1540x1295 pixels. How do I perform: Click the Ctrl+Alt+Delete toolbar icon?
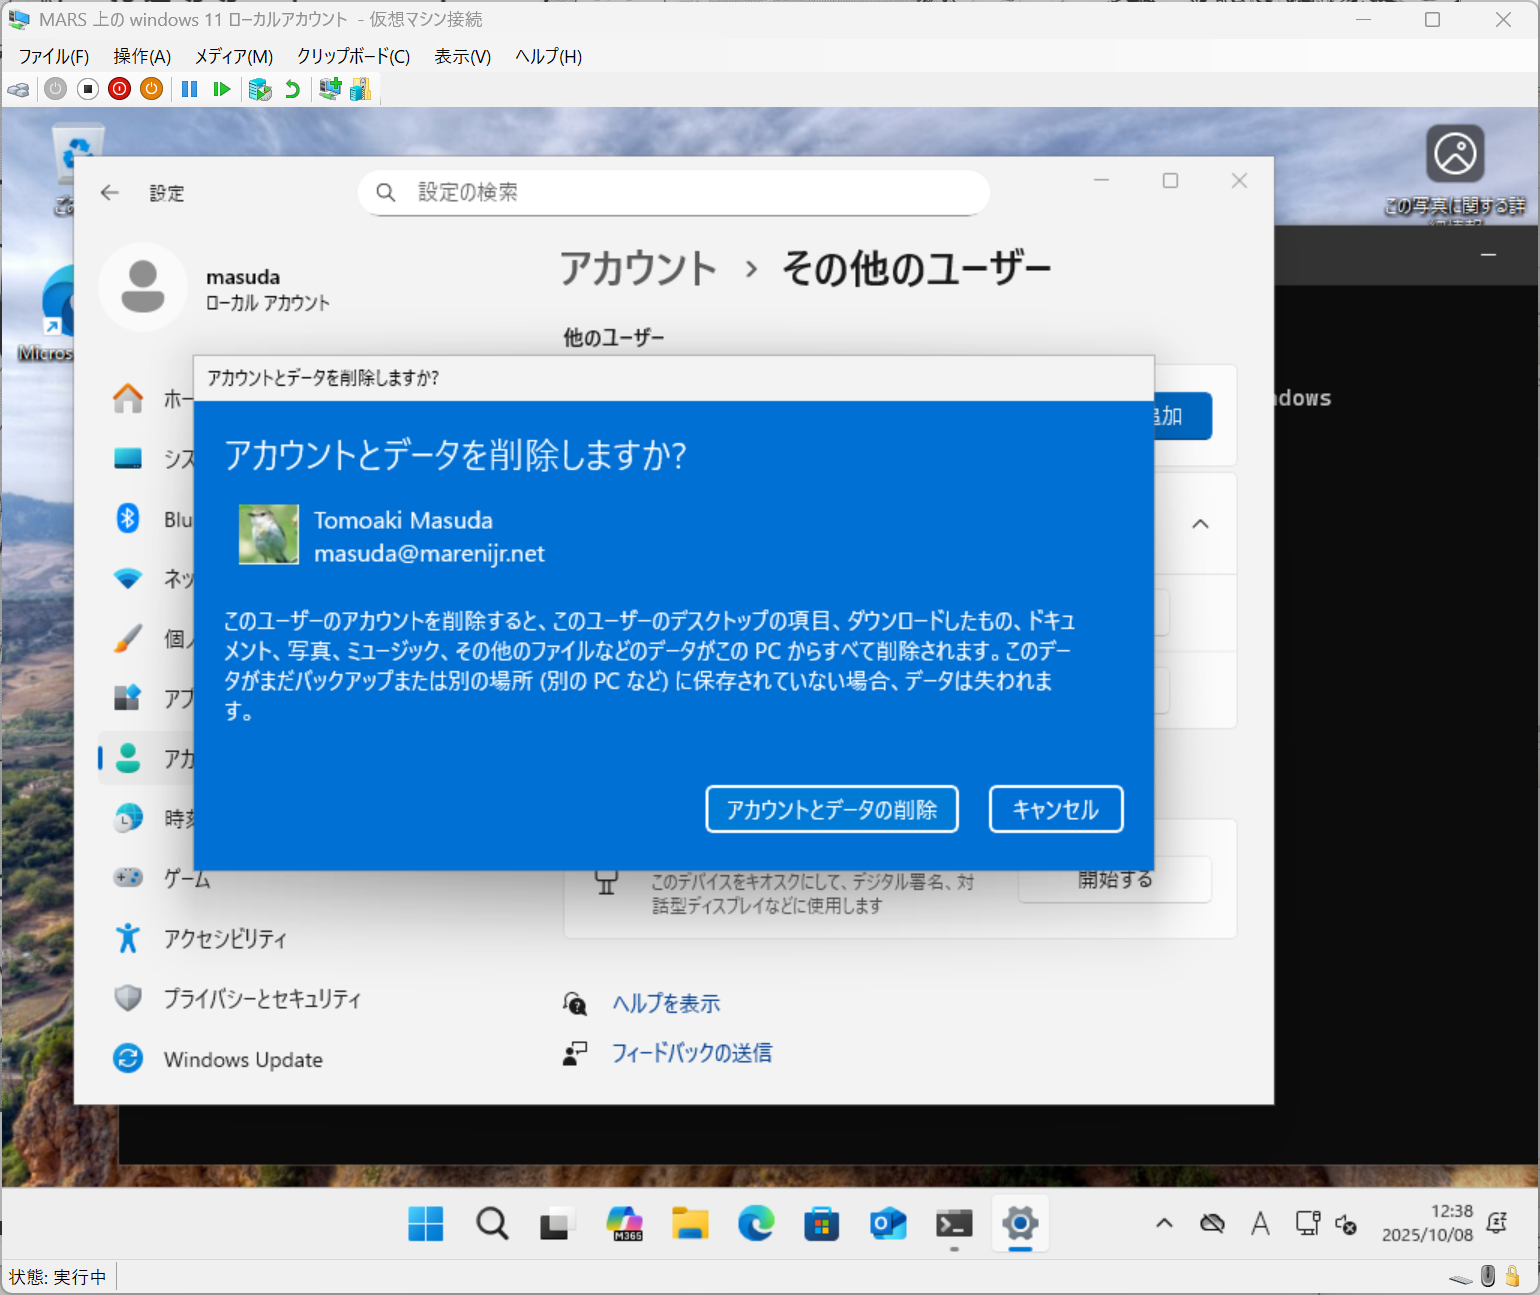point(18,89)
